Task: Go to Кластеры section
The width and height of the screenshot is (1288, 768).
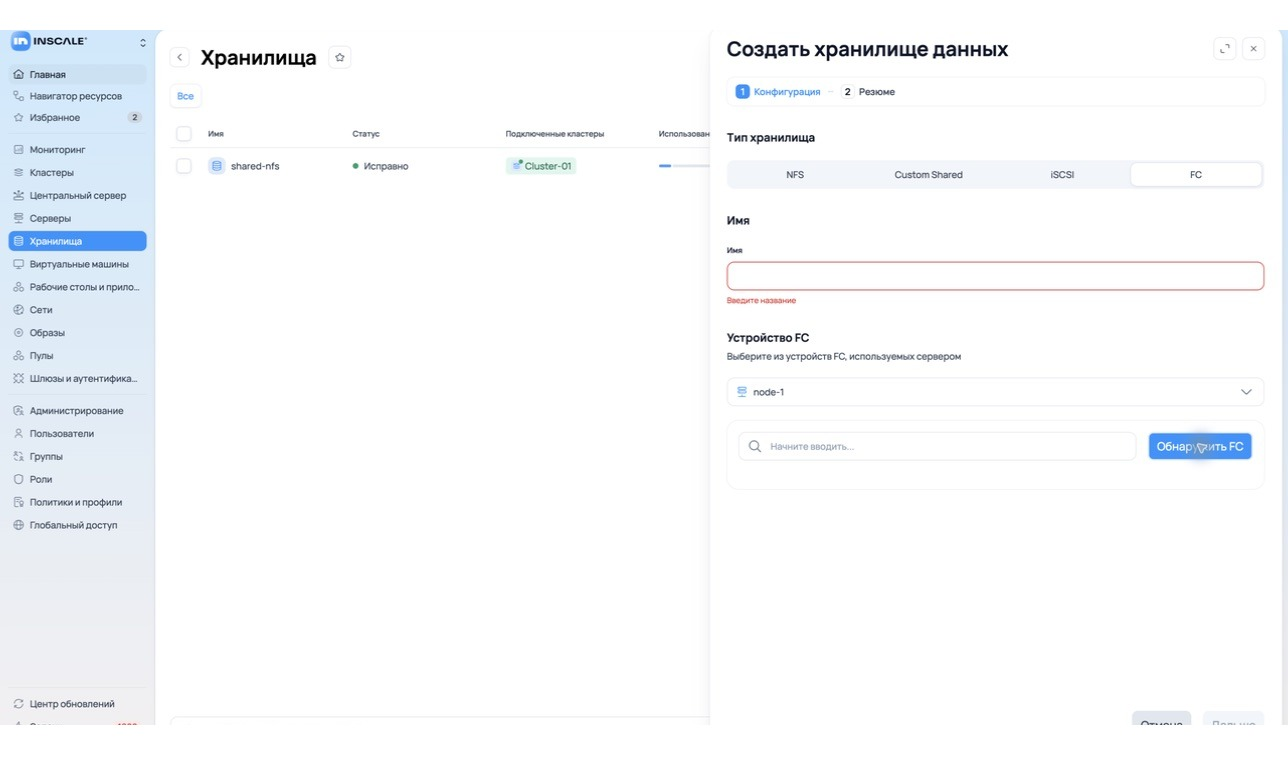Action: click(x=77, y=173)
